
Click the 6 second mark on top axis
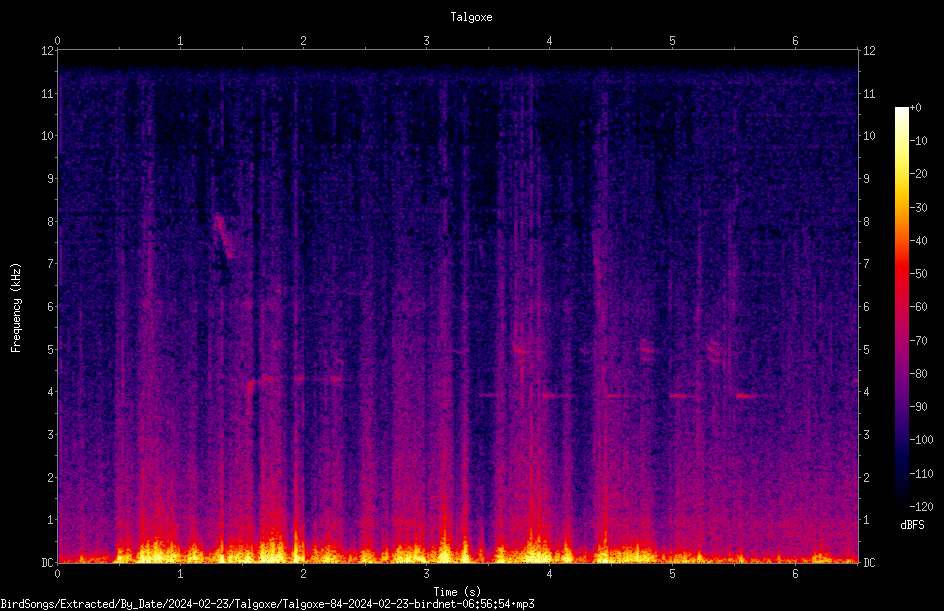(795, 41)
